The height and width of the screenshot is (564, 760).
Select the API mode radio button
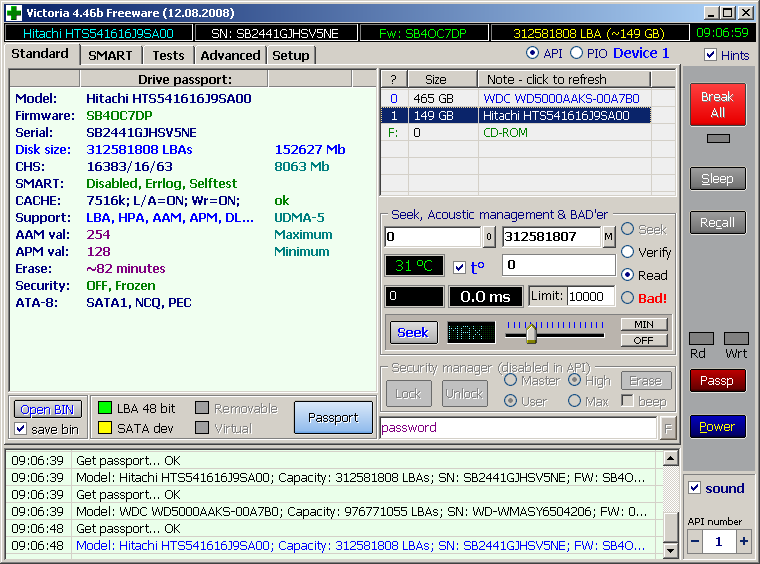pyautogui.click(x=532, y=53)
